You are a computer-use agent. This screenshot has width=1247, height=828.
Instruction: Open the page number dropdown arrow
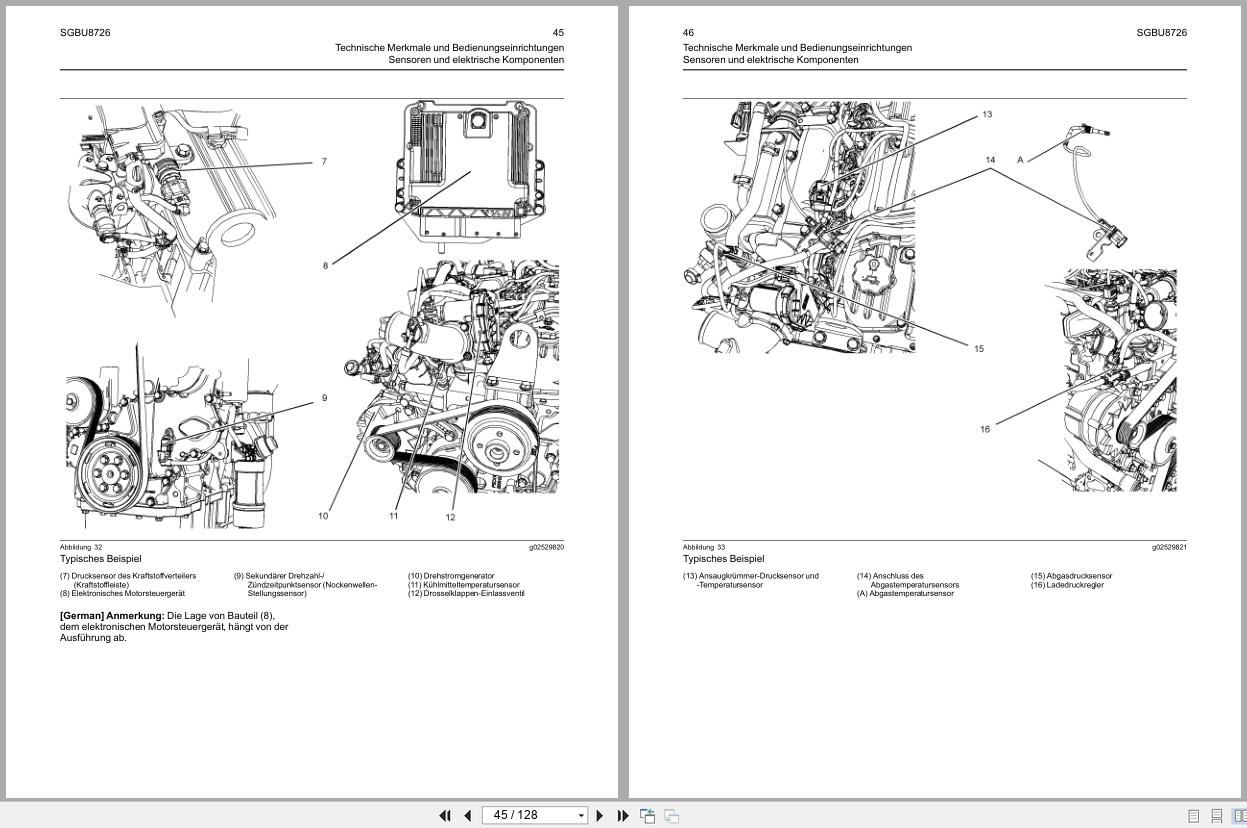pos(581,816)
